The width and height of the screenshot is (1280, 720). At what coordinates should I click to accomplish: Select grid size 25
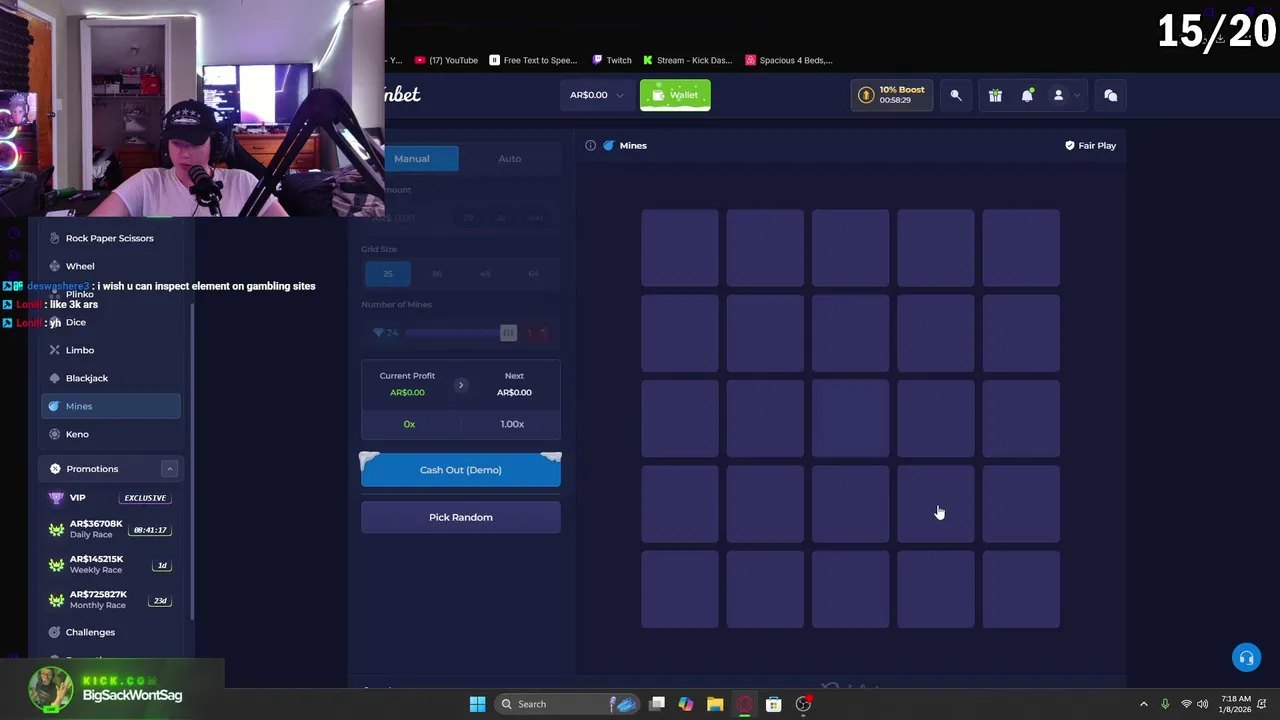[388, 273]
